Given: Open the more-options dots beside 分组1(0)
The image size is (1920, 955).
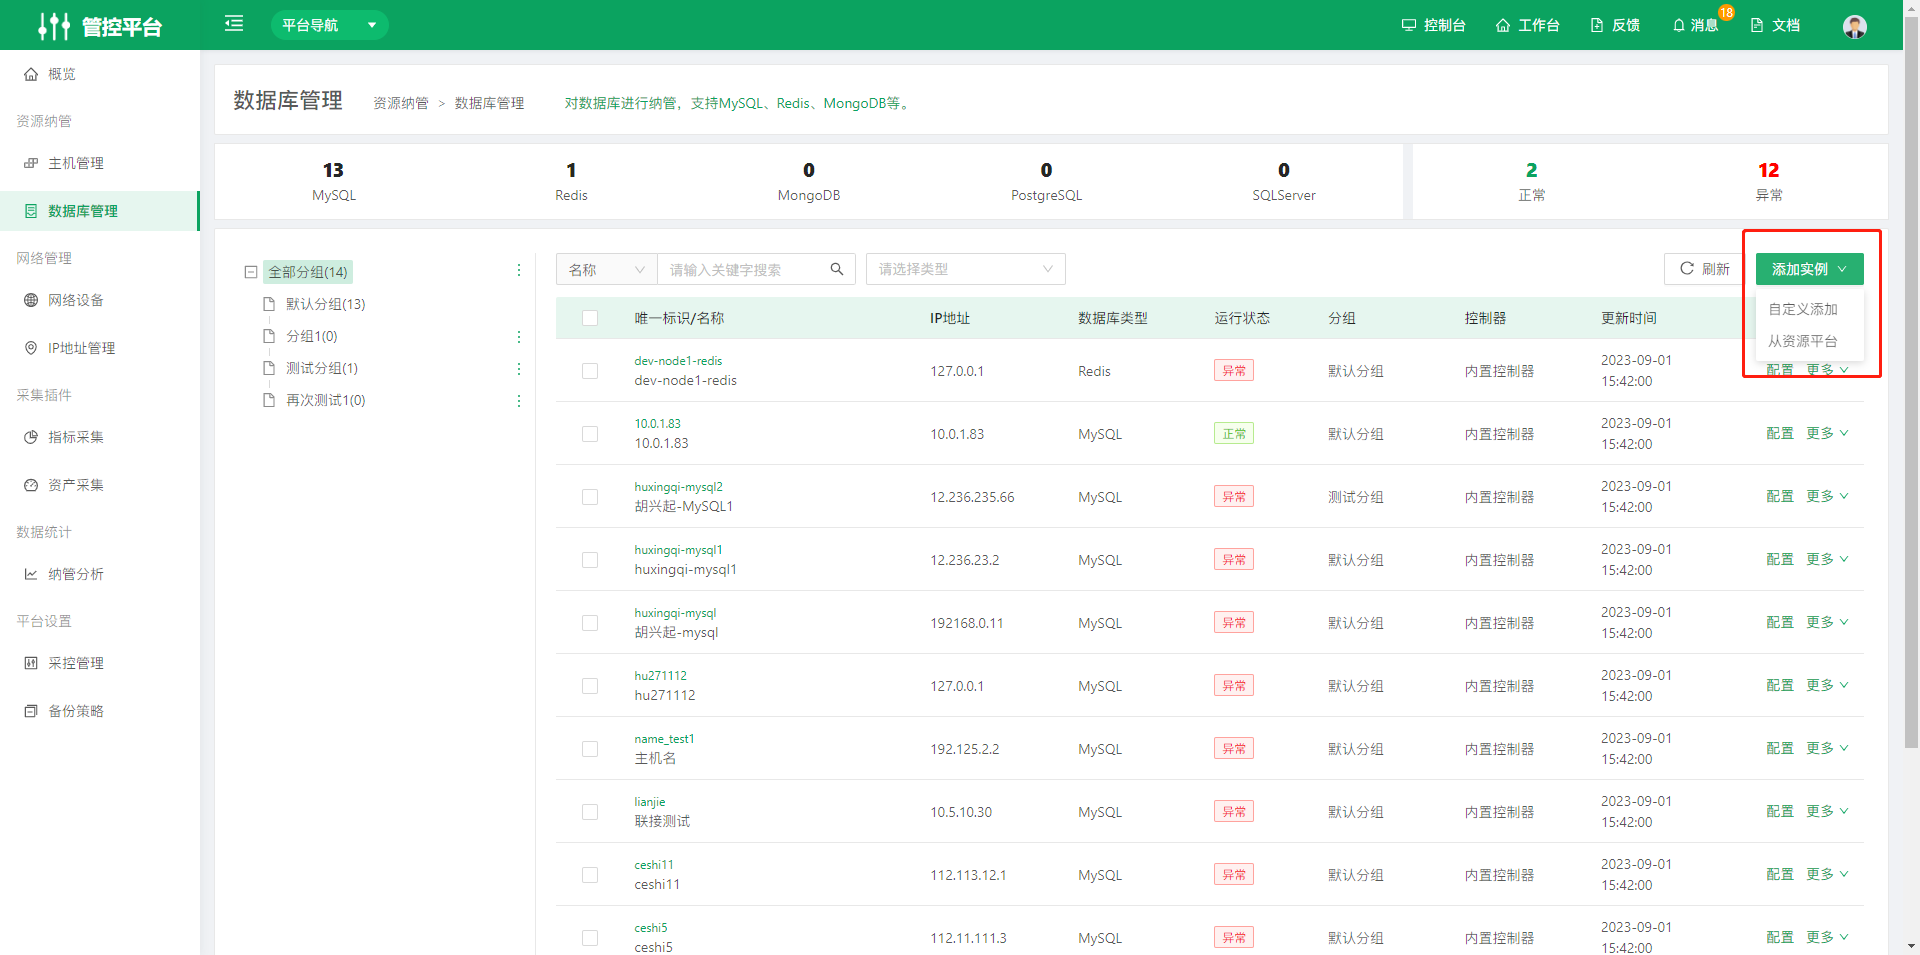Looking at the screenshot, I should pyautogui.click(x=518, y=337).
